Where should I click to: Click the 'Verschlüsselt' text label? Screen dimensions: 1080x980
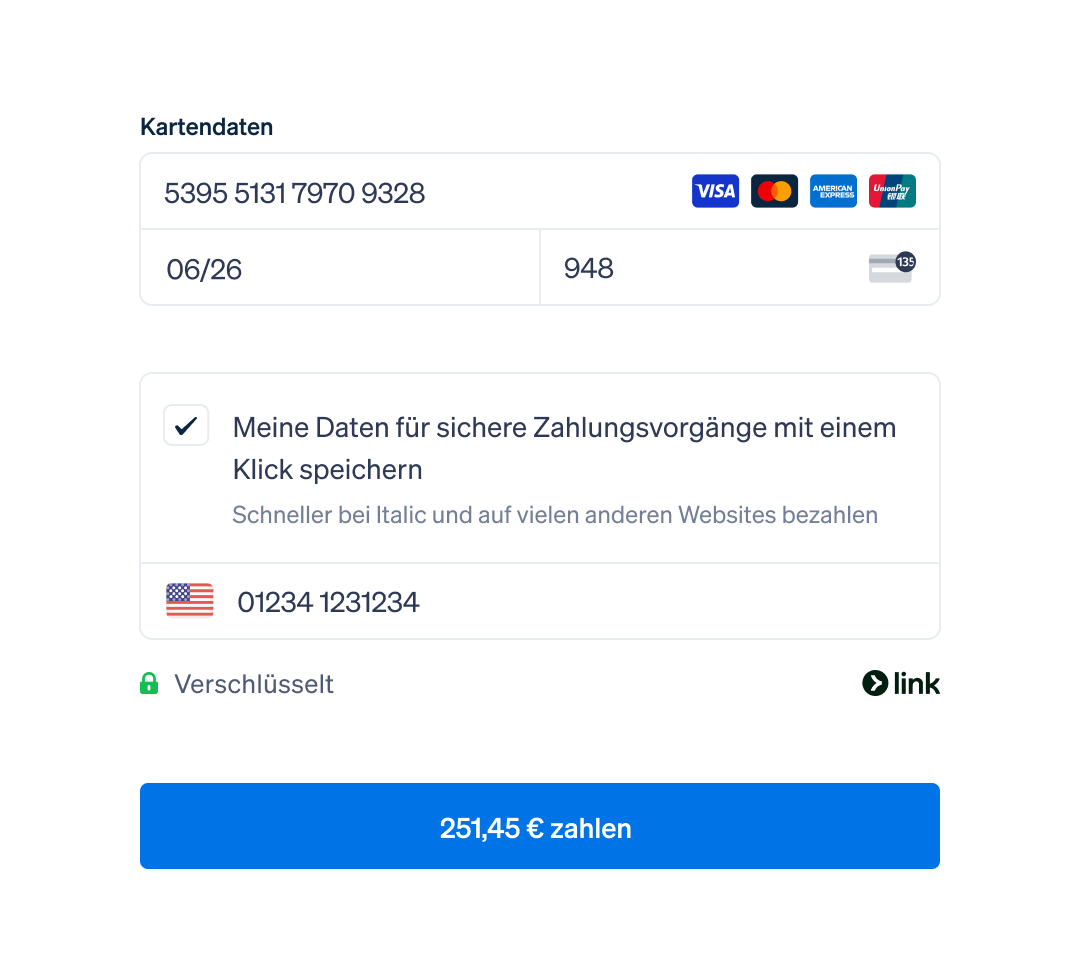click(x=253, y=684)
